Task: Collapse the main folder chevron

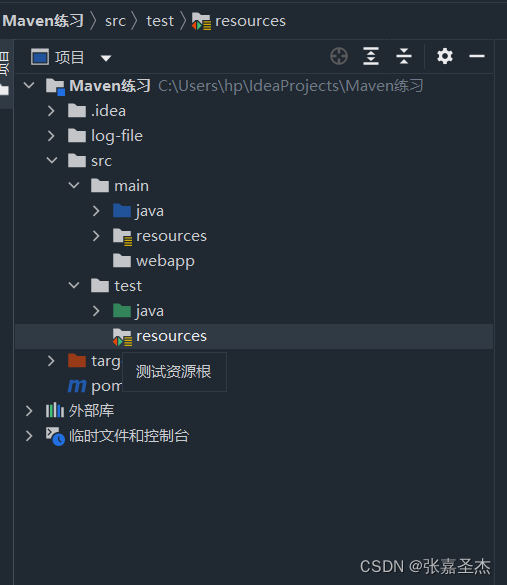Action: 74,185
